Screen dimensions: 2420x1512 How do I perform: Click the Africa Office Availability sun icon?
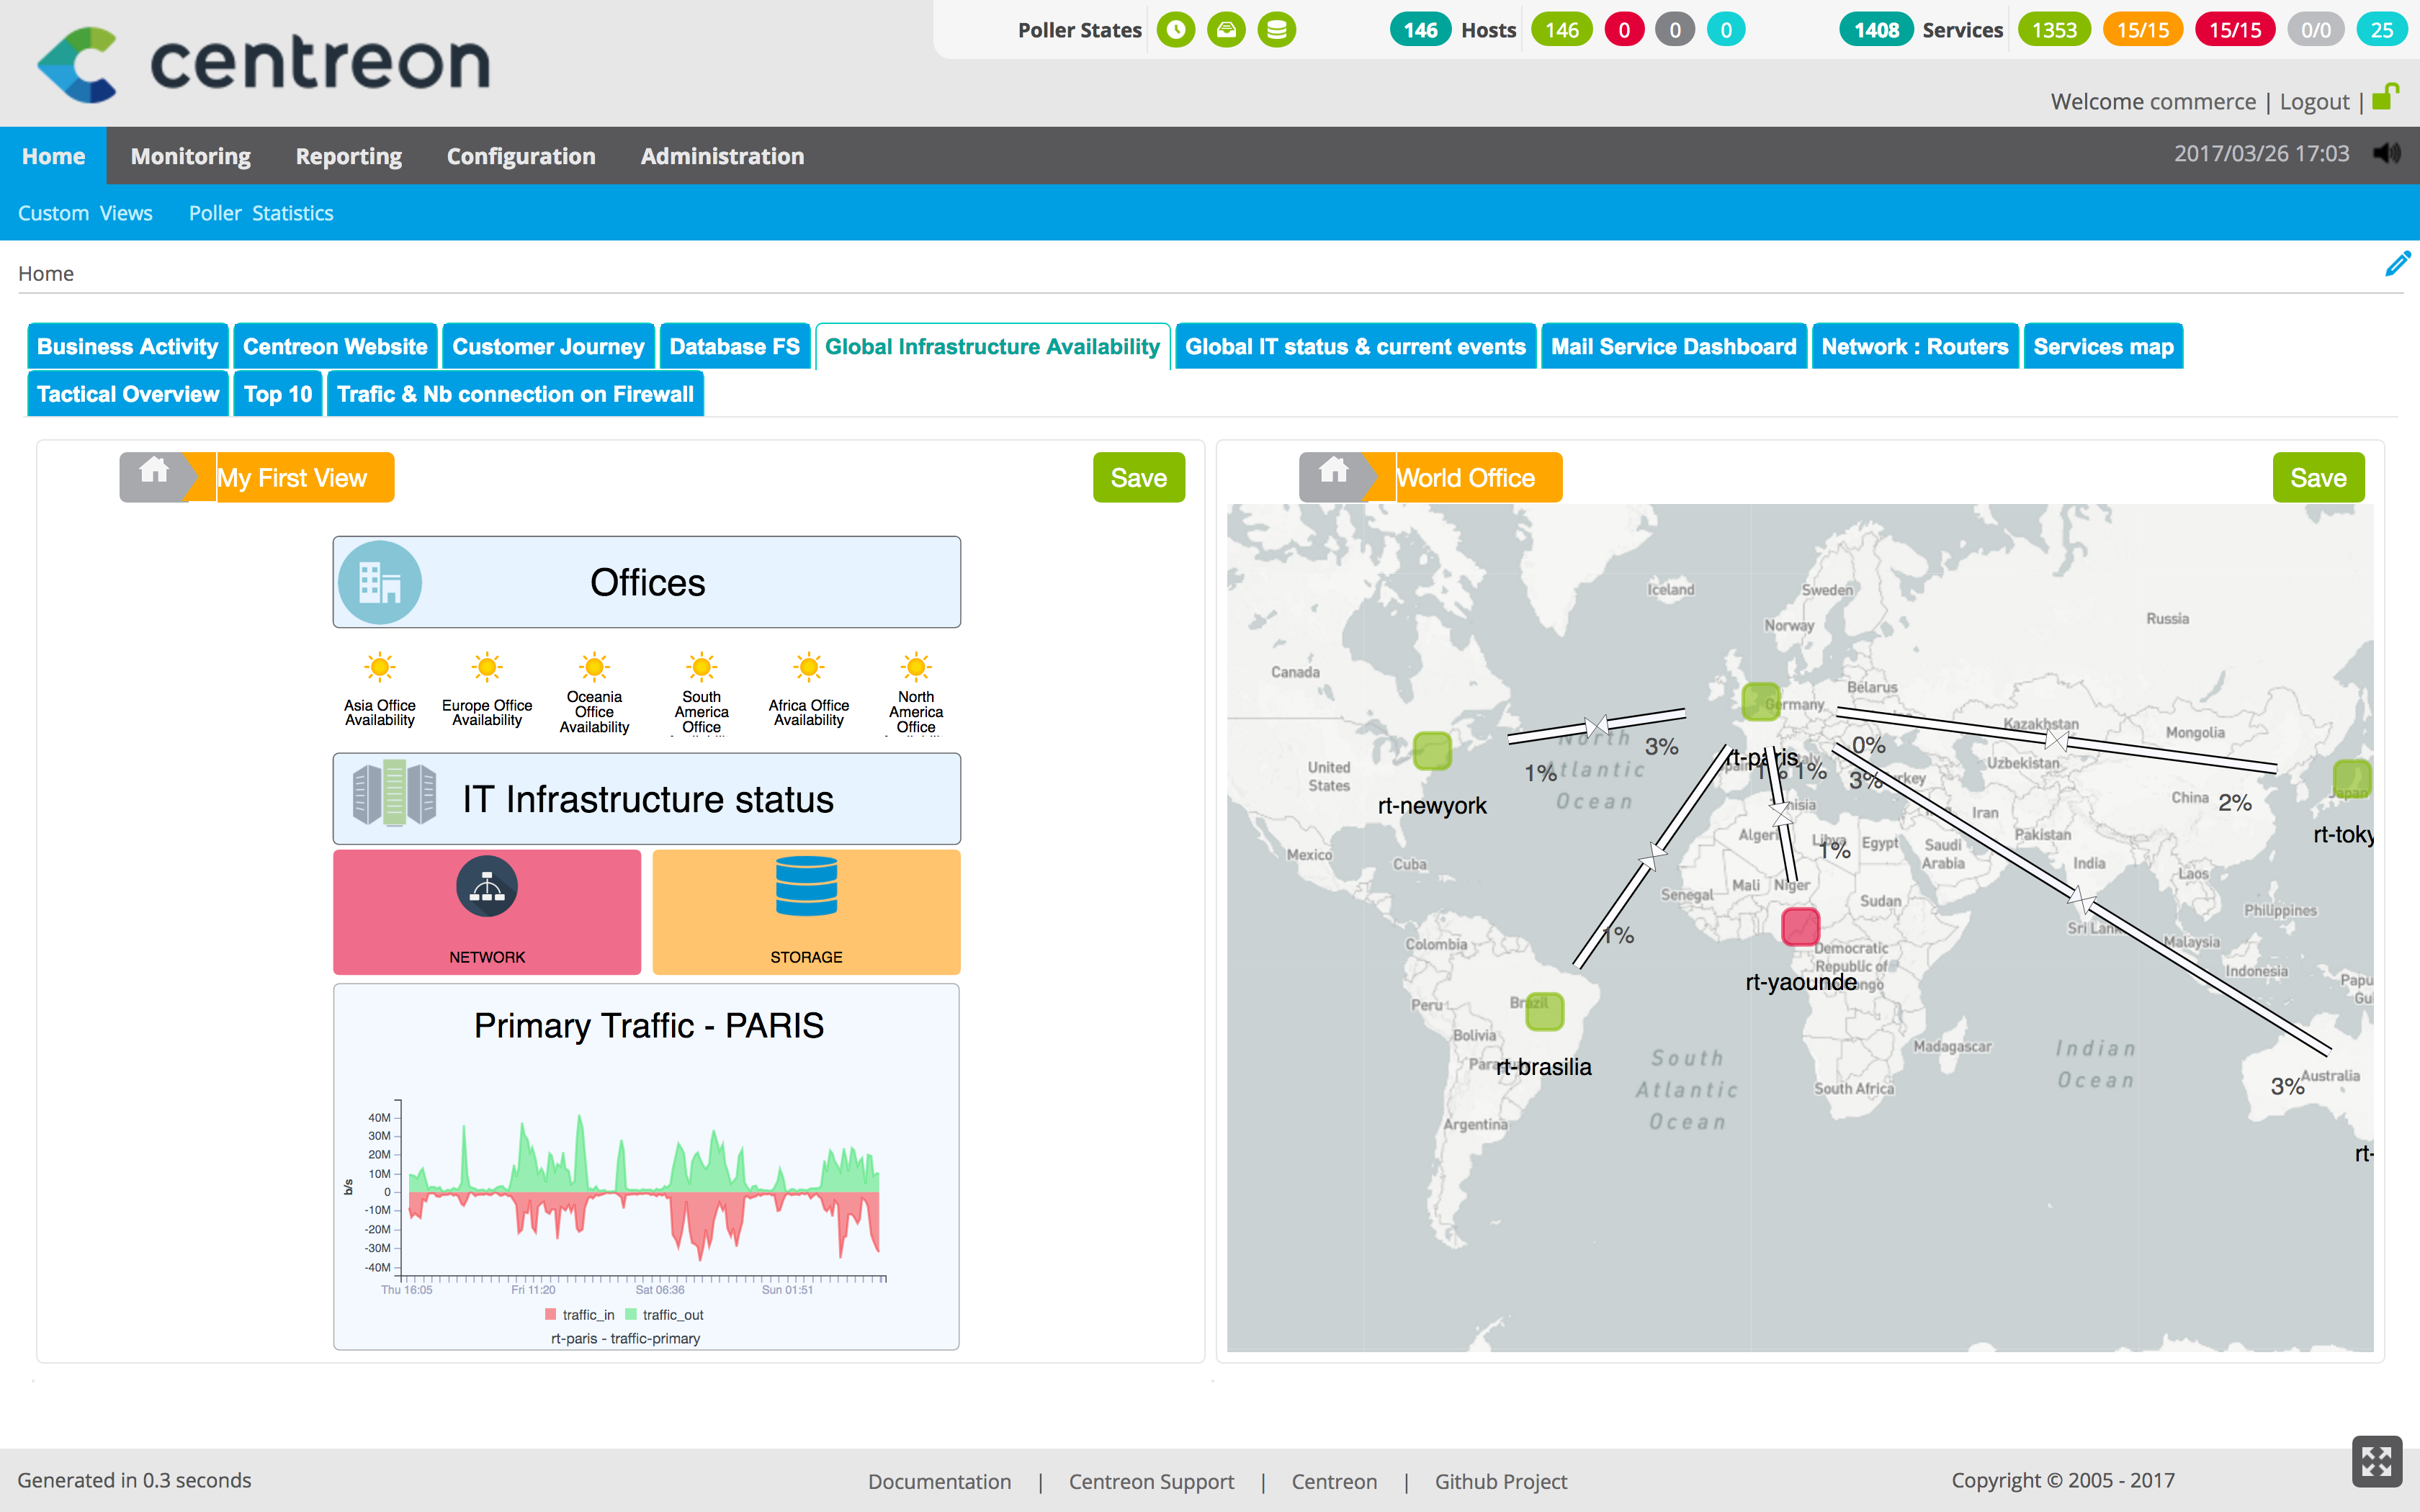(805, 667)
